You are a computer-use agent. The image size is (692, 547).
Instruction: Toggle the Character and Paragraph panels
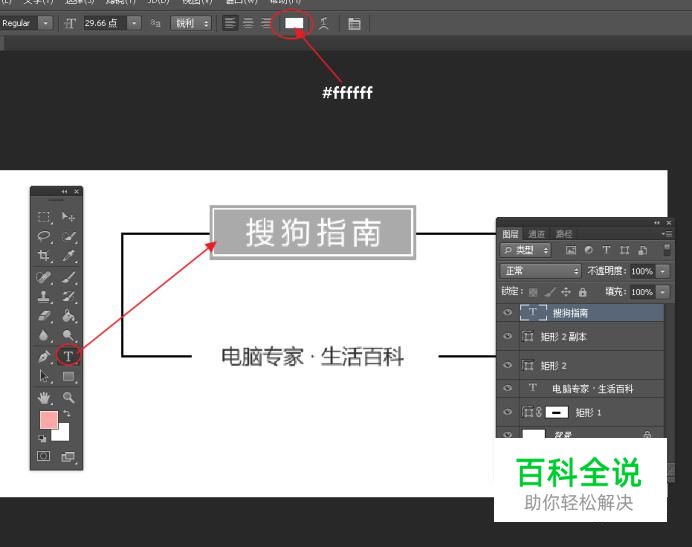[354, 23]
